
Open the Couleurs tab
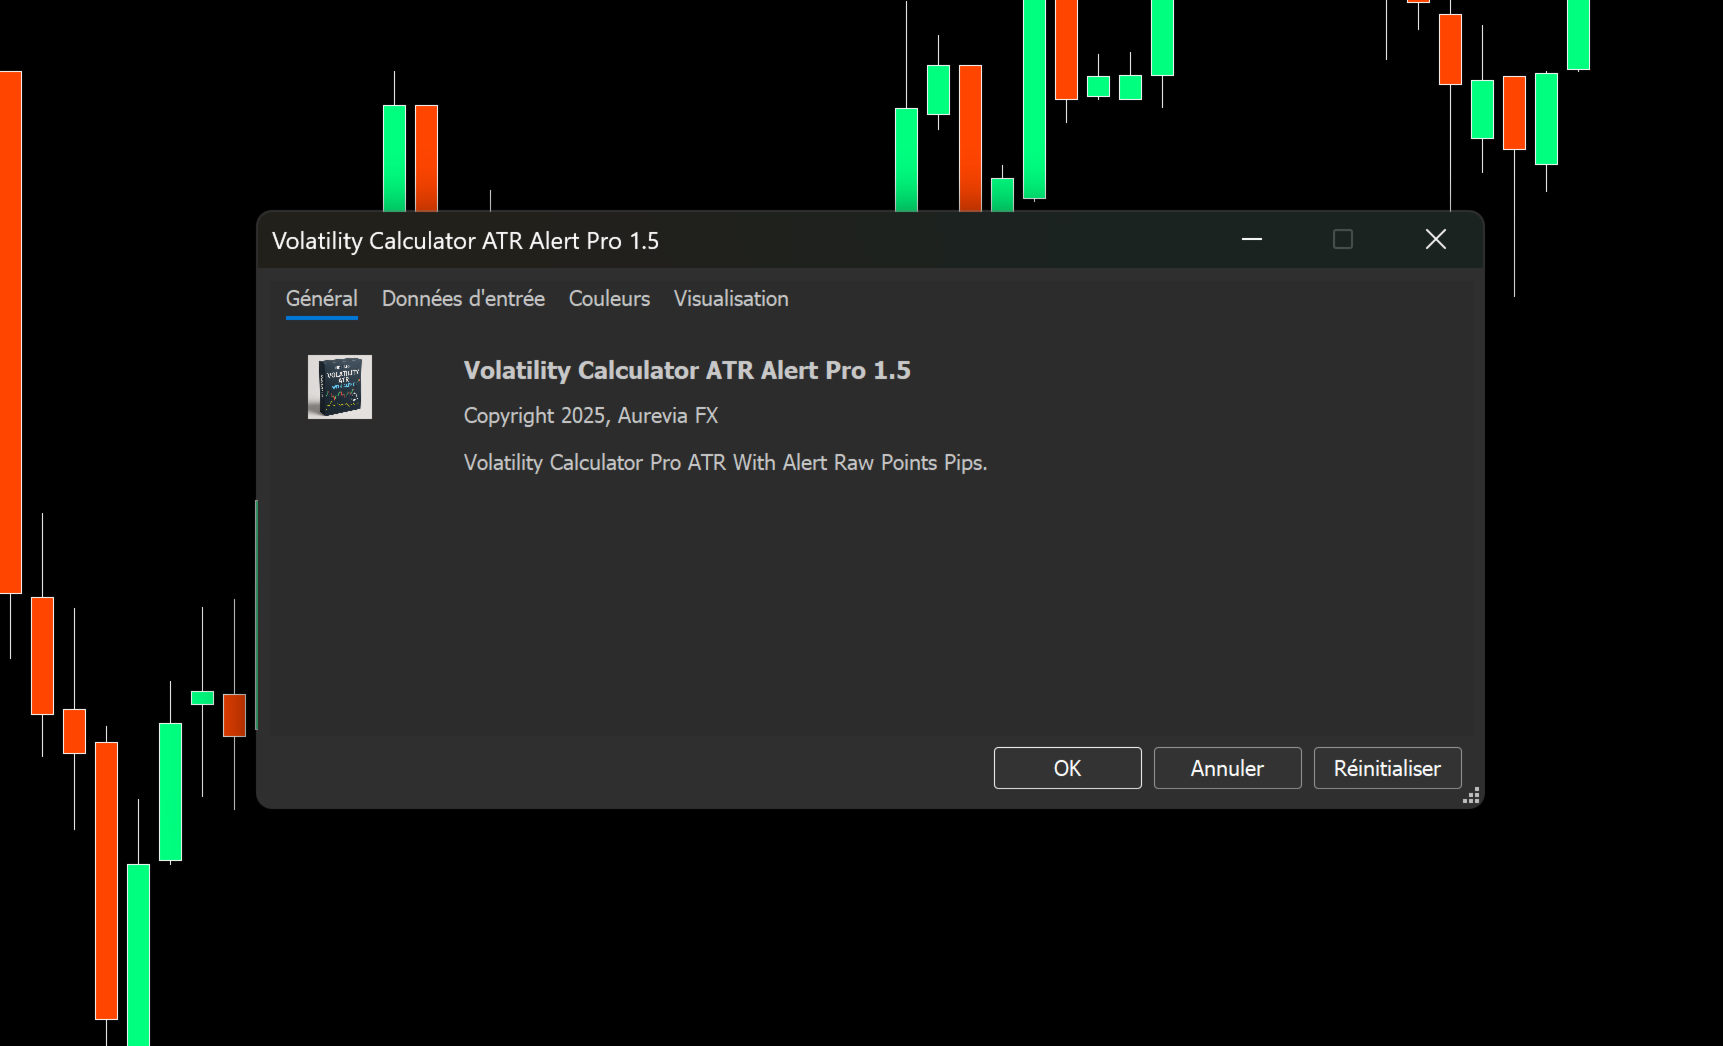point(609,299)
